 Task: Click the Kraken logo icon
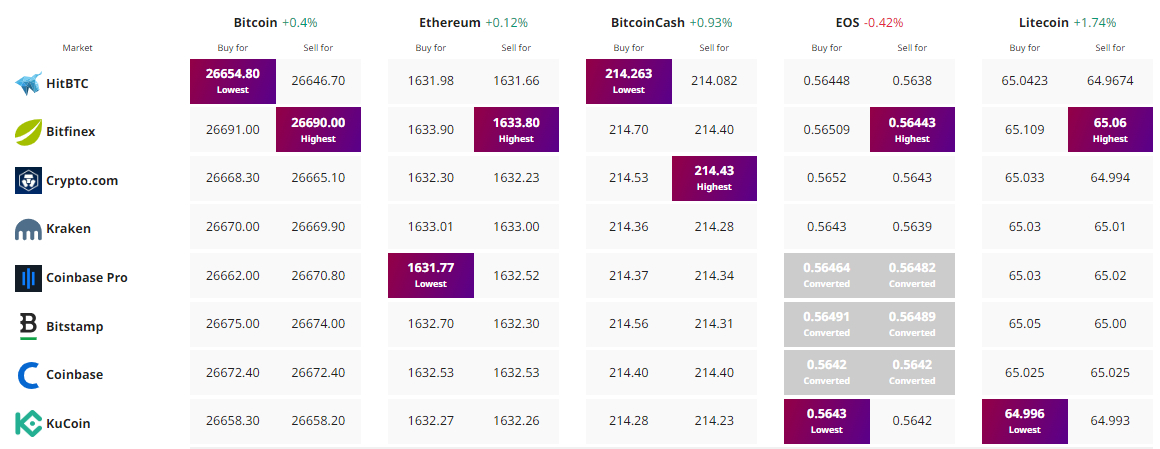point(27,229)
